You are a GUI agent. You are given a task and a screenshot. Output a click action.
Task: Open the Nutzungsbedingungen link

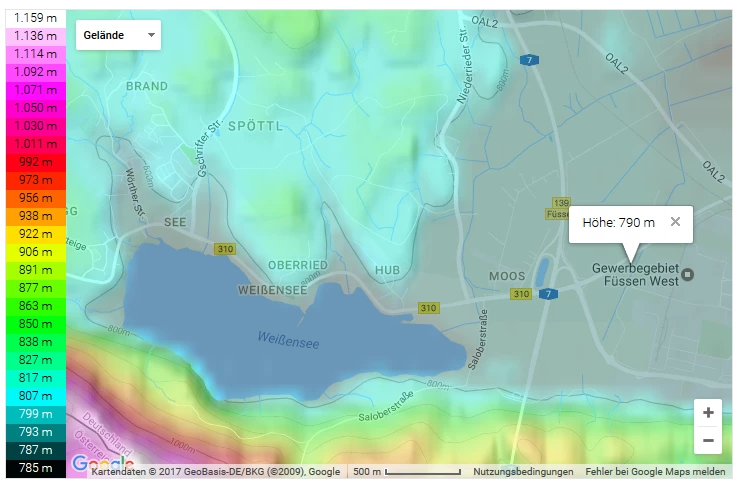523,471
